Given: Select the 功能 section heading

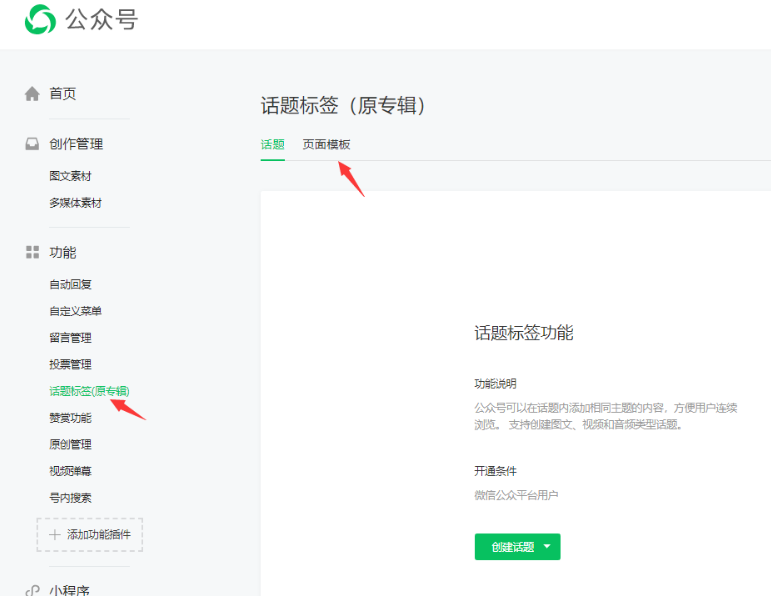Looking at the screenshot, I should 62,252.
